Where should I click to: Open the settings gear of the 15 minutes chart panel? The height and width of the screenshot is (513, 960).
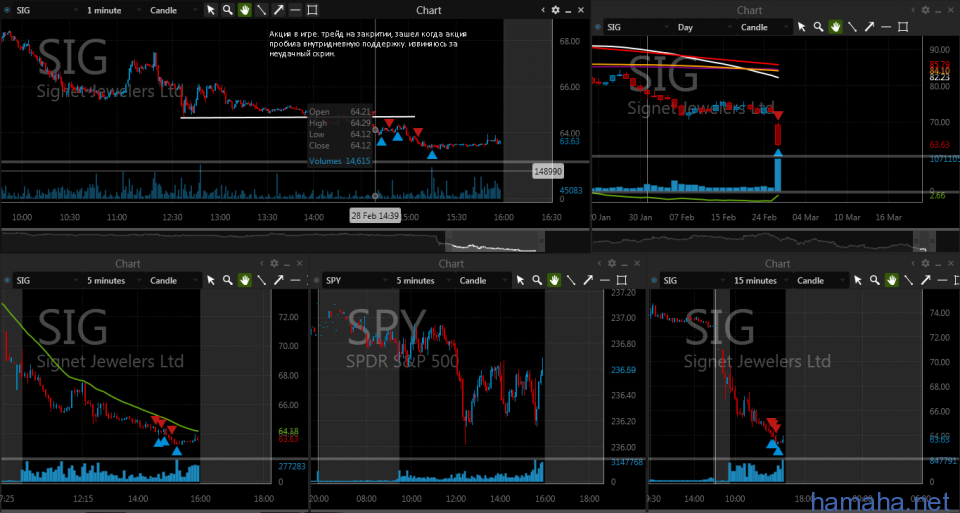pyautogui.click(x=925, y=263)
